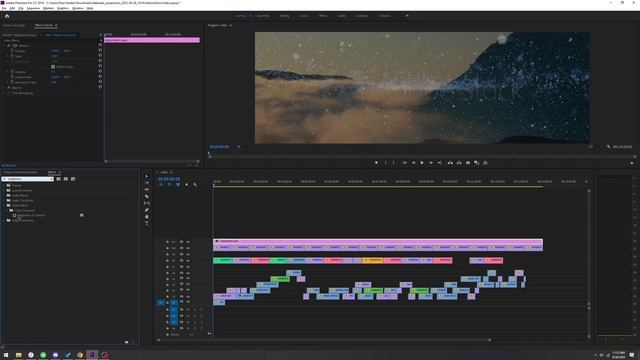Select the Pen tool
Viewport: 640px width, 360px height.
(147, 210)
